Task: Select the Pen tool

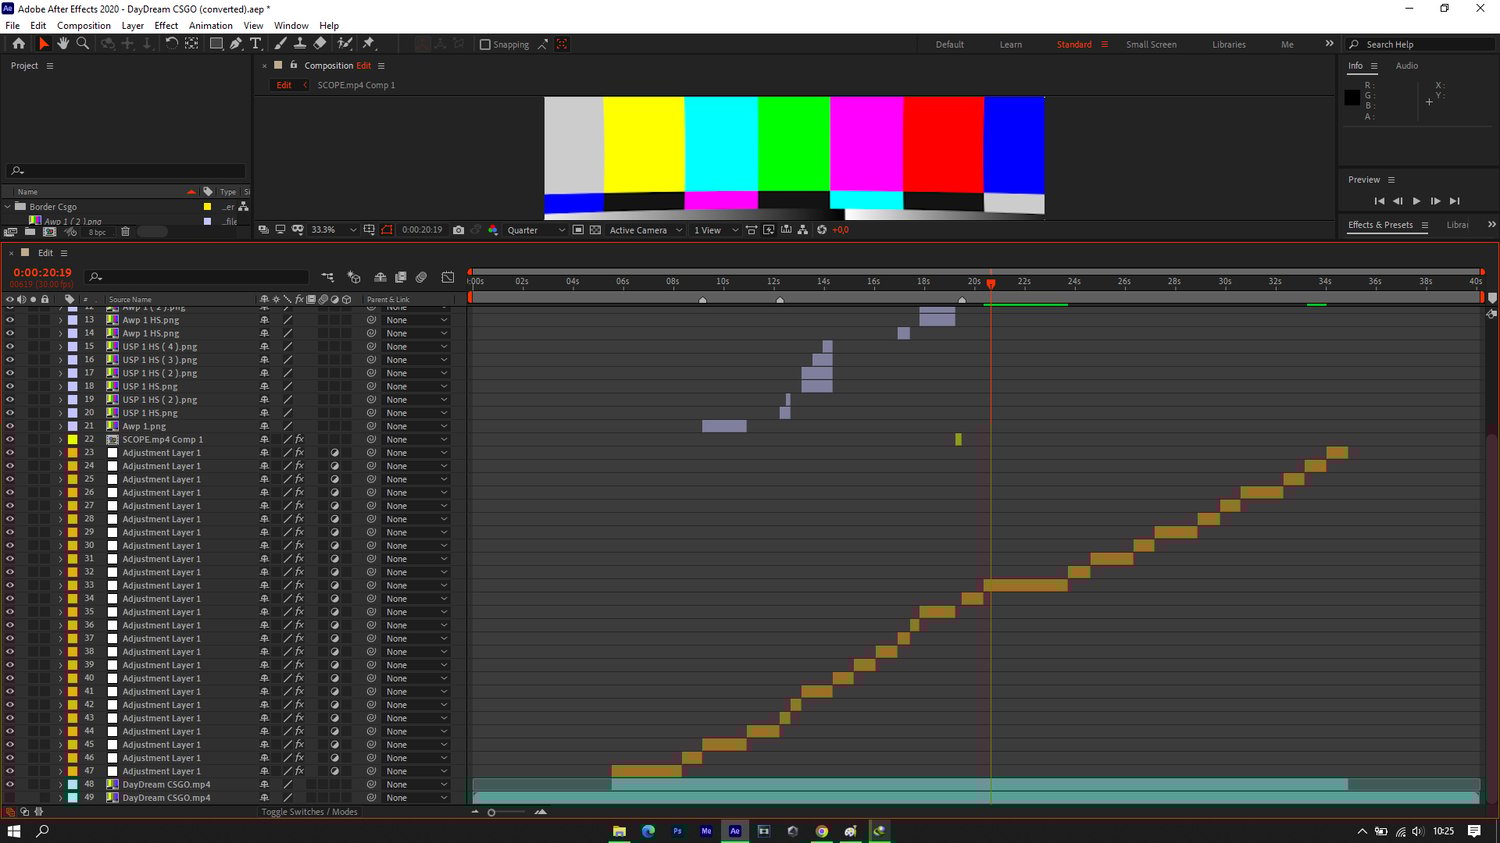Action: coord(236,44)
